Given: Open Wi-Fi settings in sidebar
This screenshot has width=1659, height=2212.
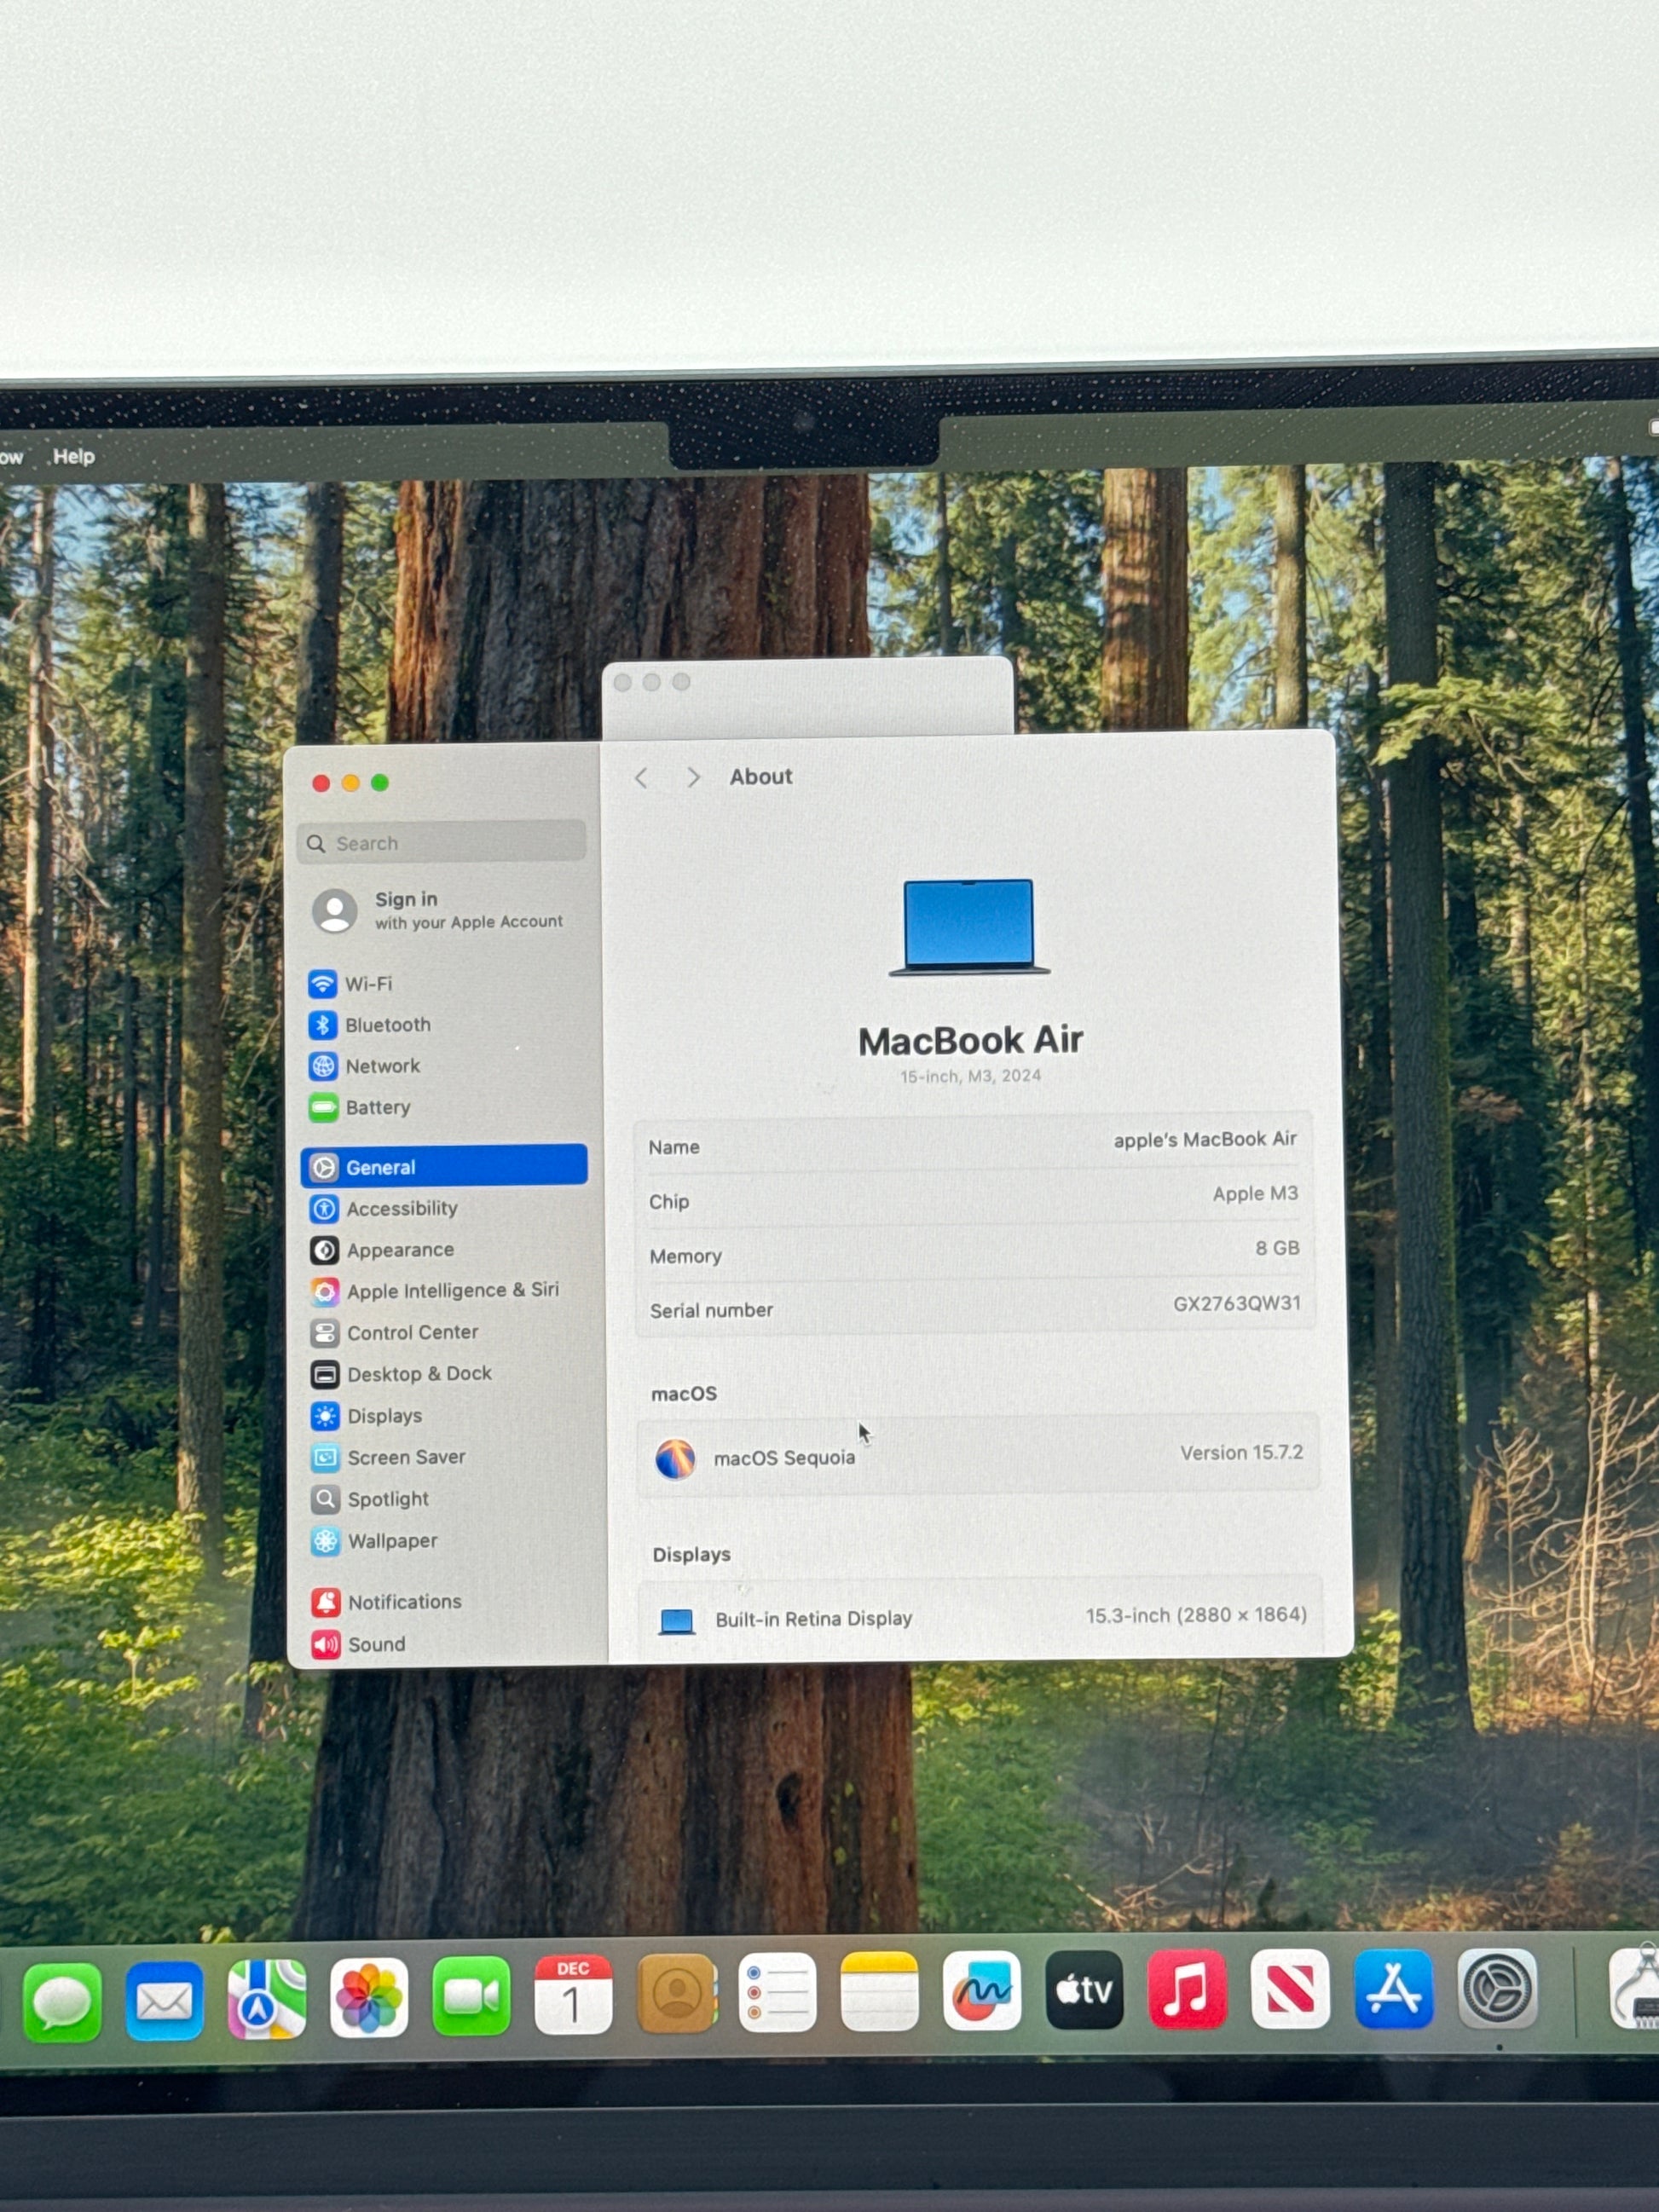Looking at the screenshot, I should [367, 984].
